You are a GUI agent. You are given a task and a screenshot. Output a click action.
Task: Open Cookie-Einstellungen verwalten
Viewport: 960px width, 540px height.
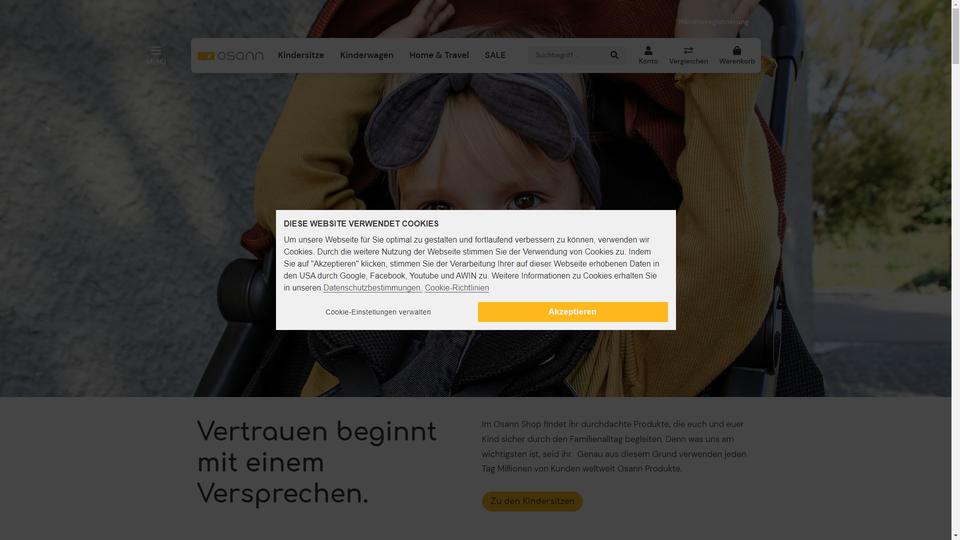coord(378,312)
